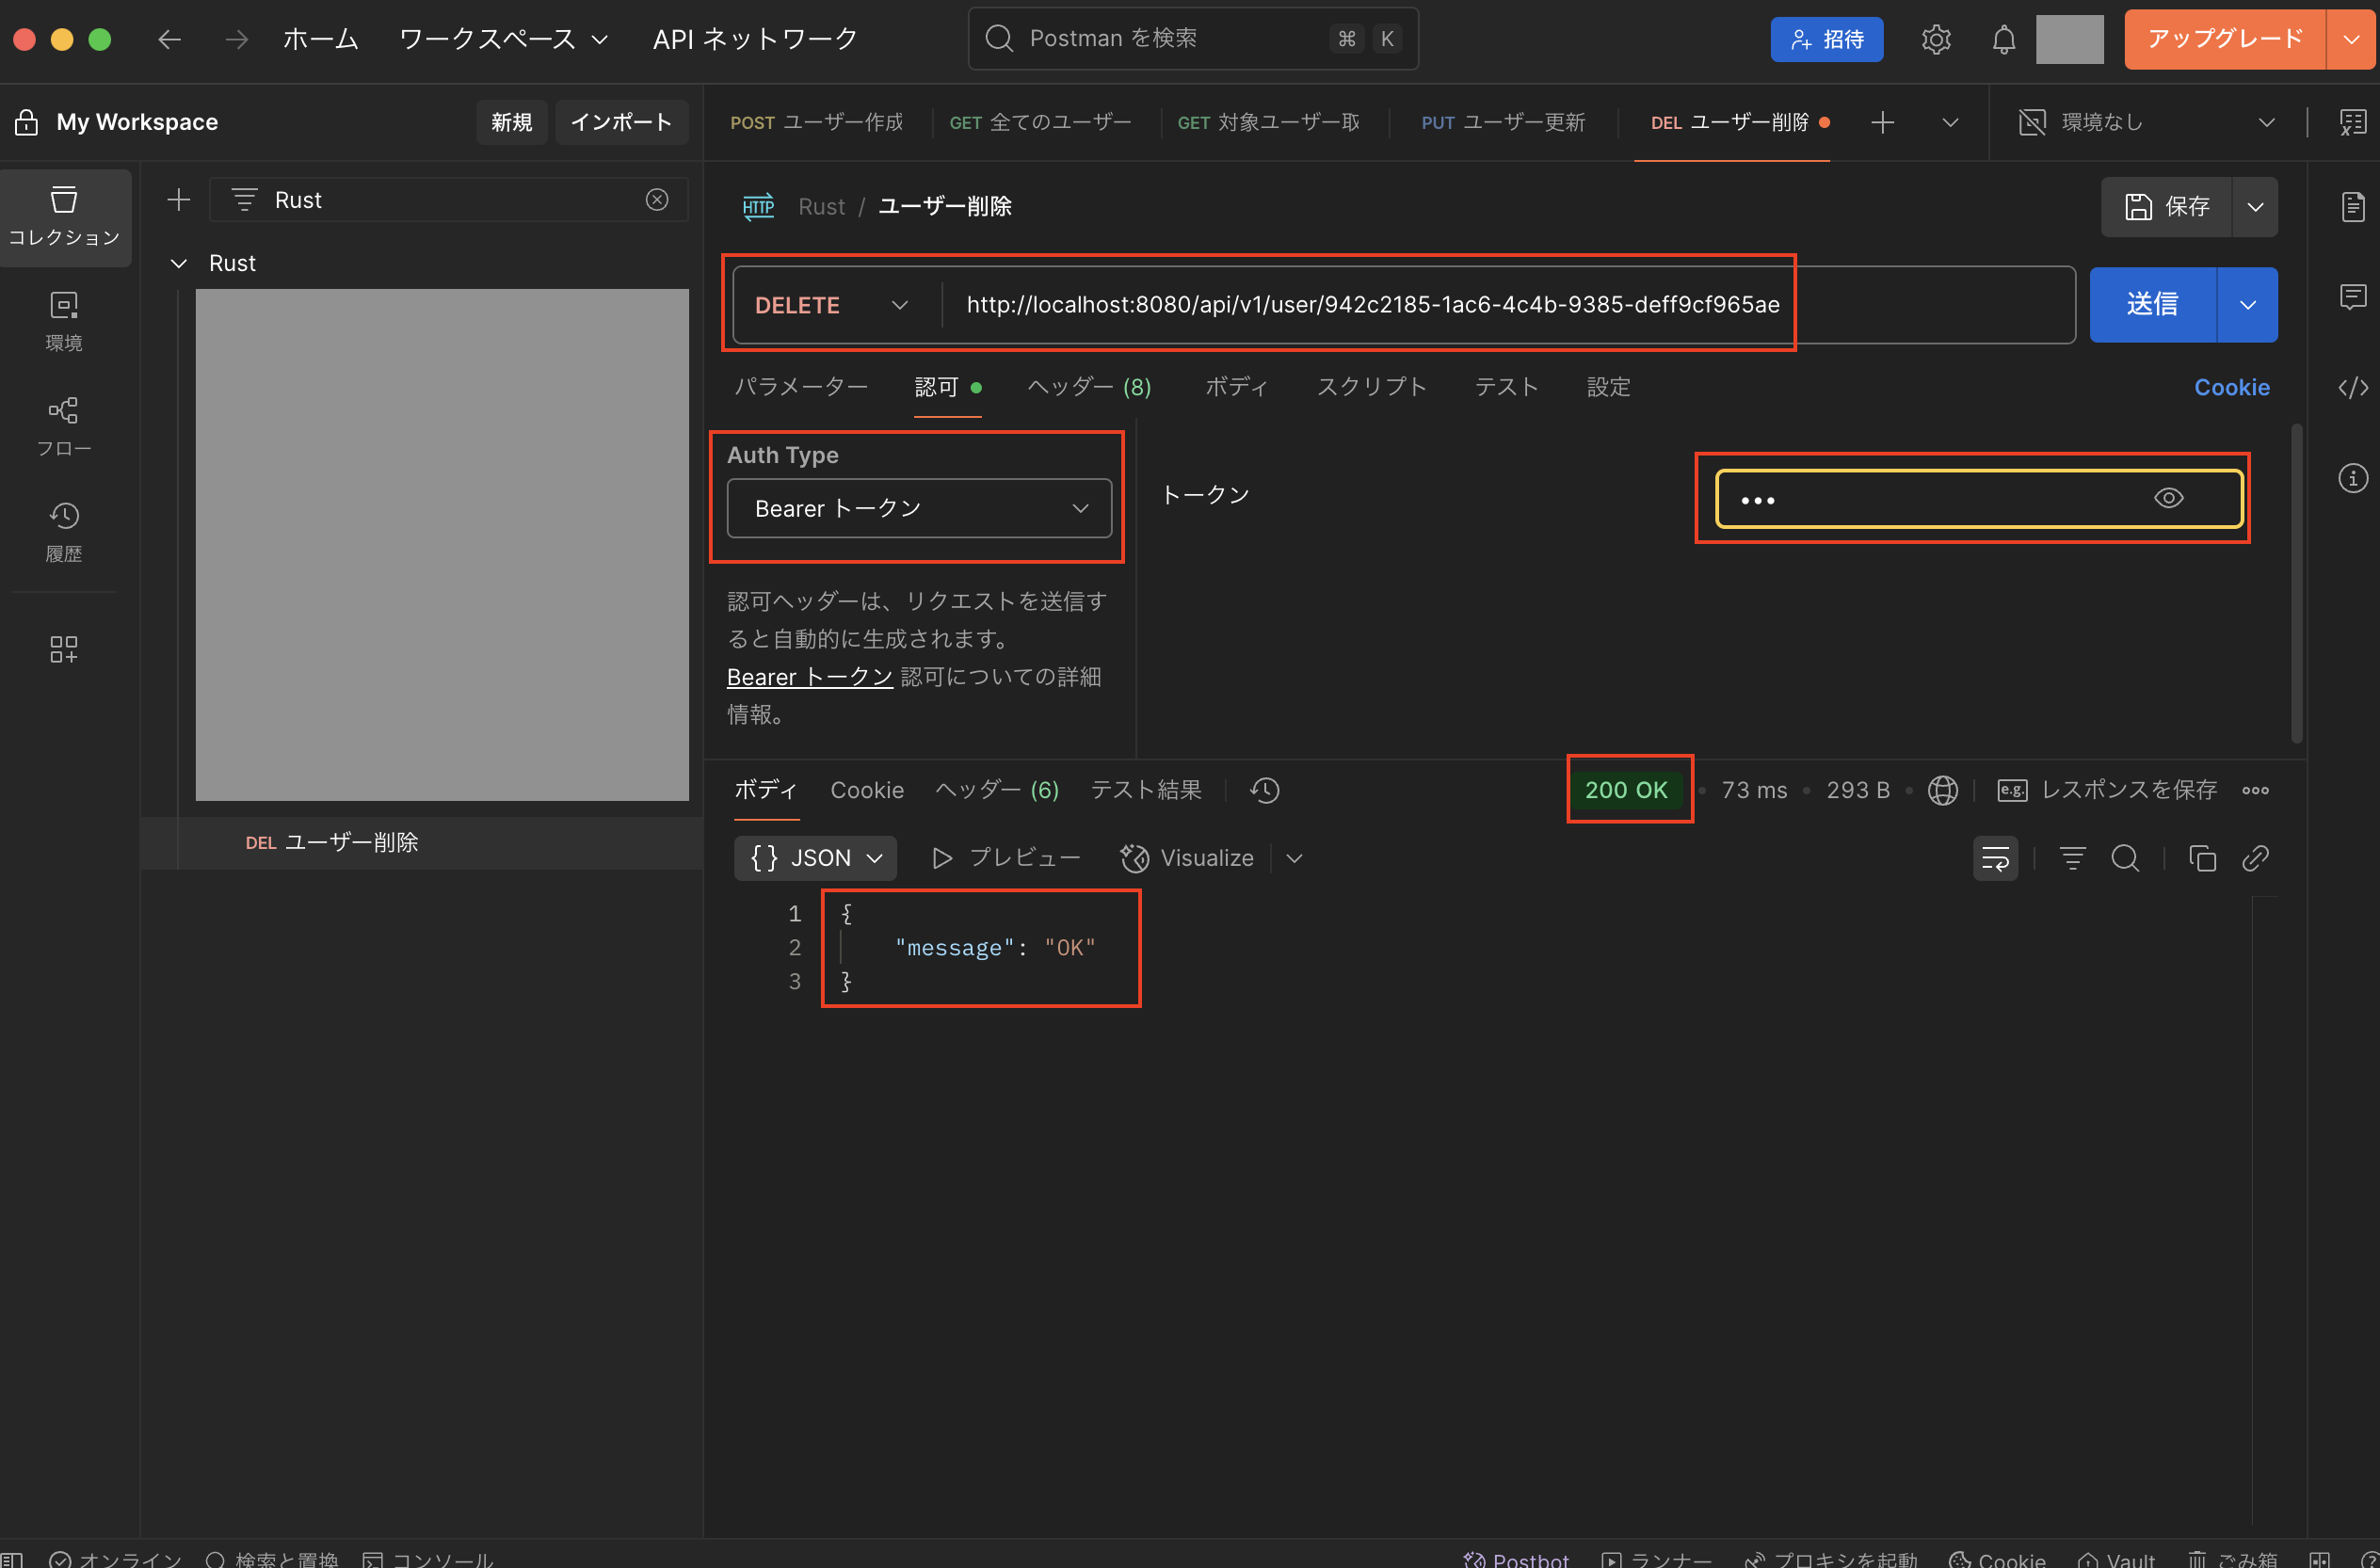Screen dimensions: 2380x1568
Task: Focus the Postman search field
Action: pos(1193,39)
